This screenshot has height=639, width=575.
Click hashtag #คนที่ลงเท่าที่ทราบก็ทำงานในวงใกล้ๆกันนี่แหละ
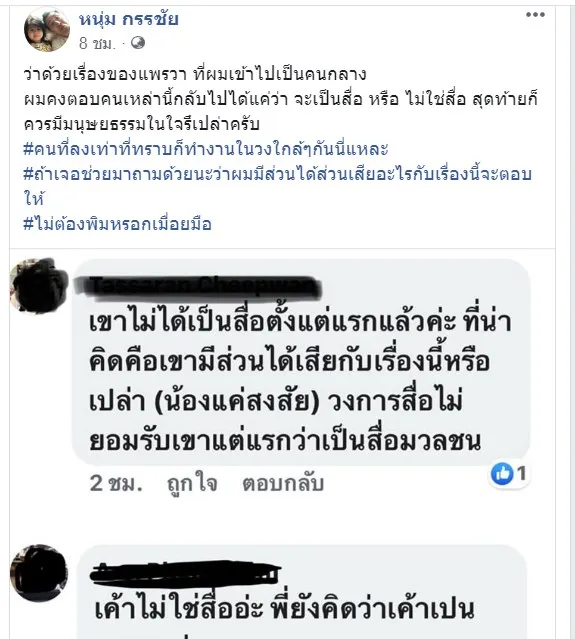pyautogui.click(x=206, y=149)
